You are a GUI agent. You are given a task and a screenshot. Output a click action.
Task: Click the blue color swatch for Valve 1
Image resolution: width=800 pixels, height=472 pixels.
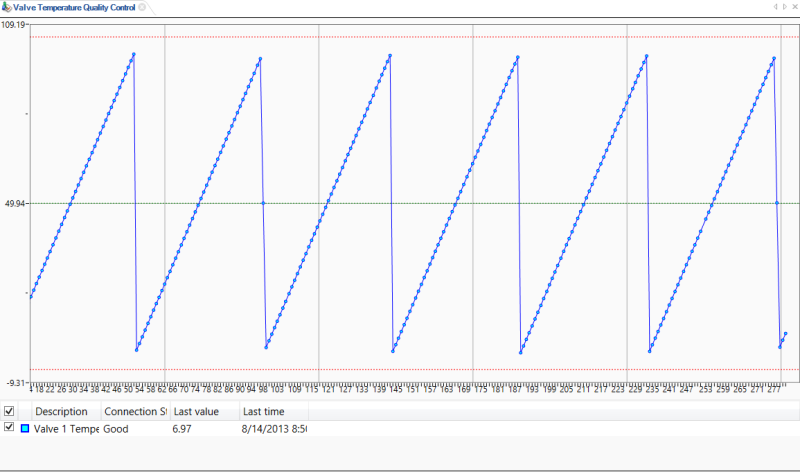(25, 428)
